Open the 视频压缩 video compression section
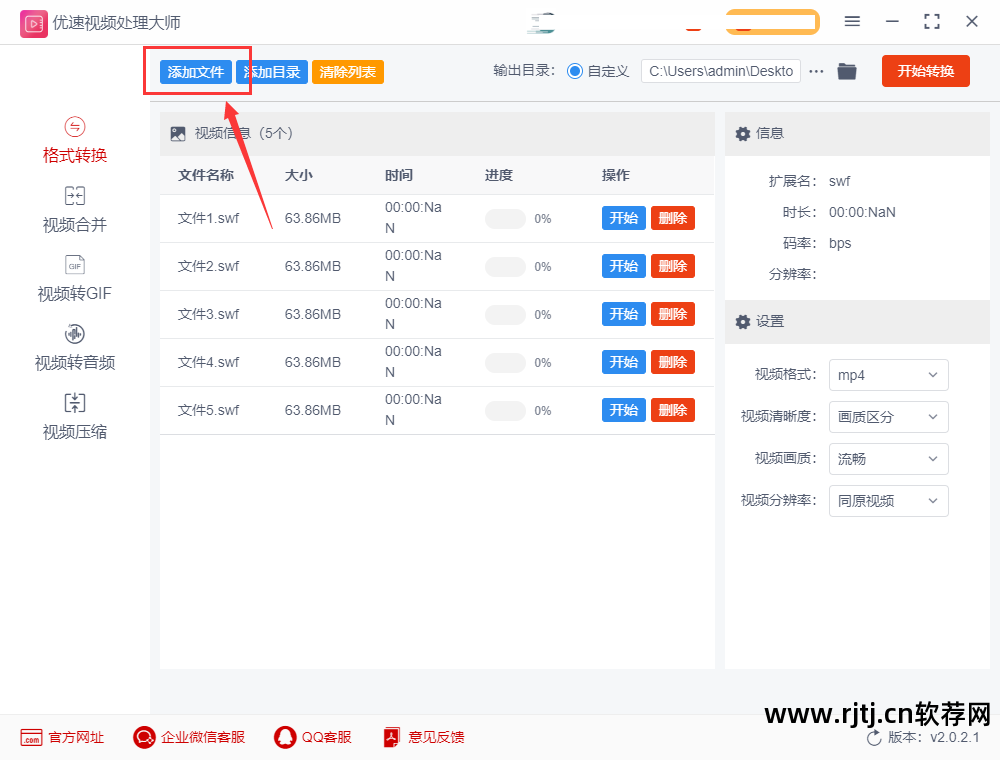 [x=75, y=417]
